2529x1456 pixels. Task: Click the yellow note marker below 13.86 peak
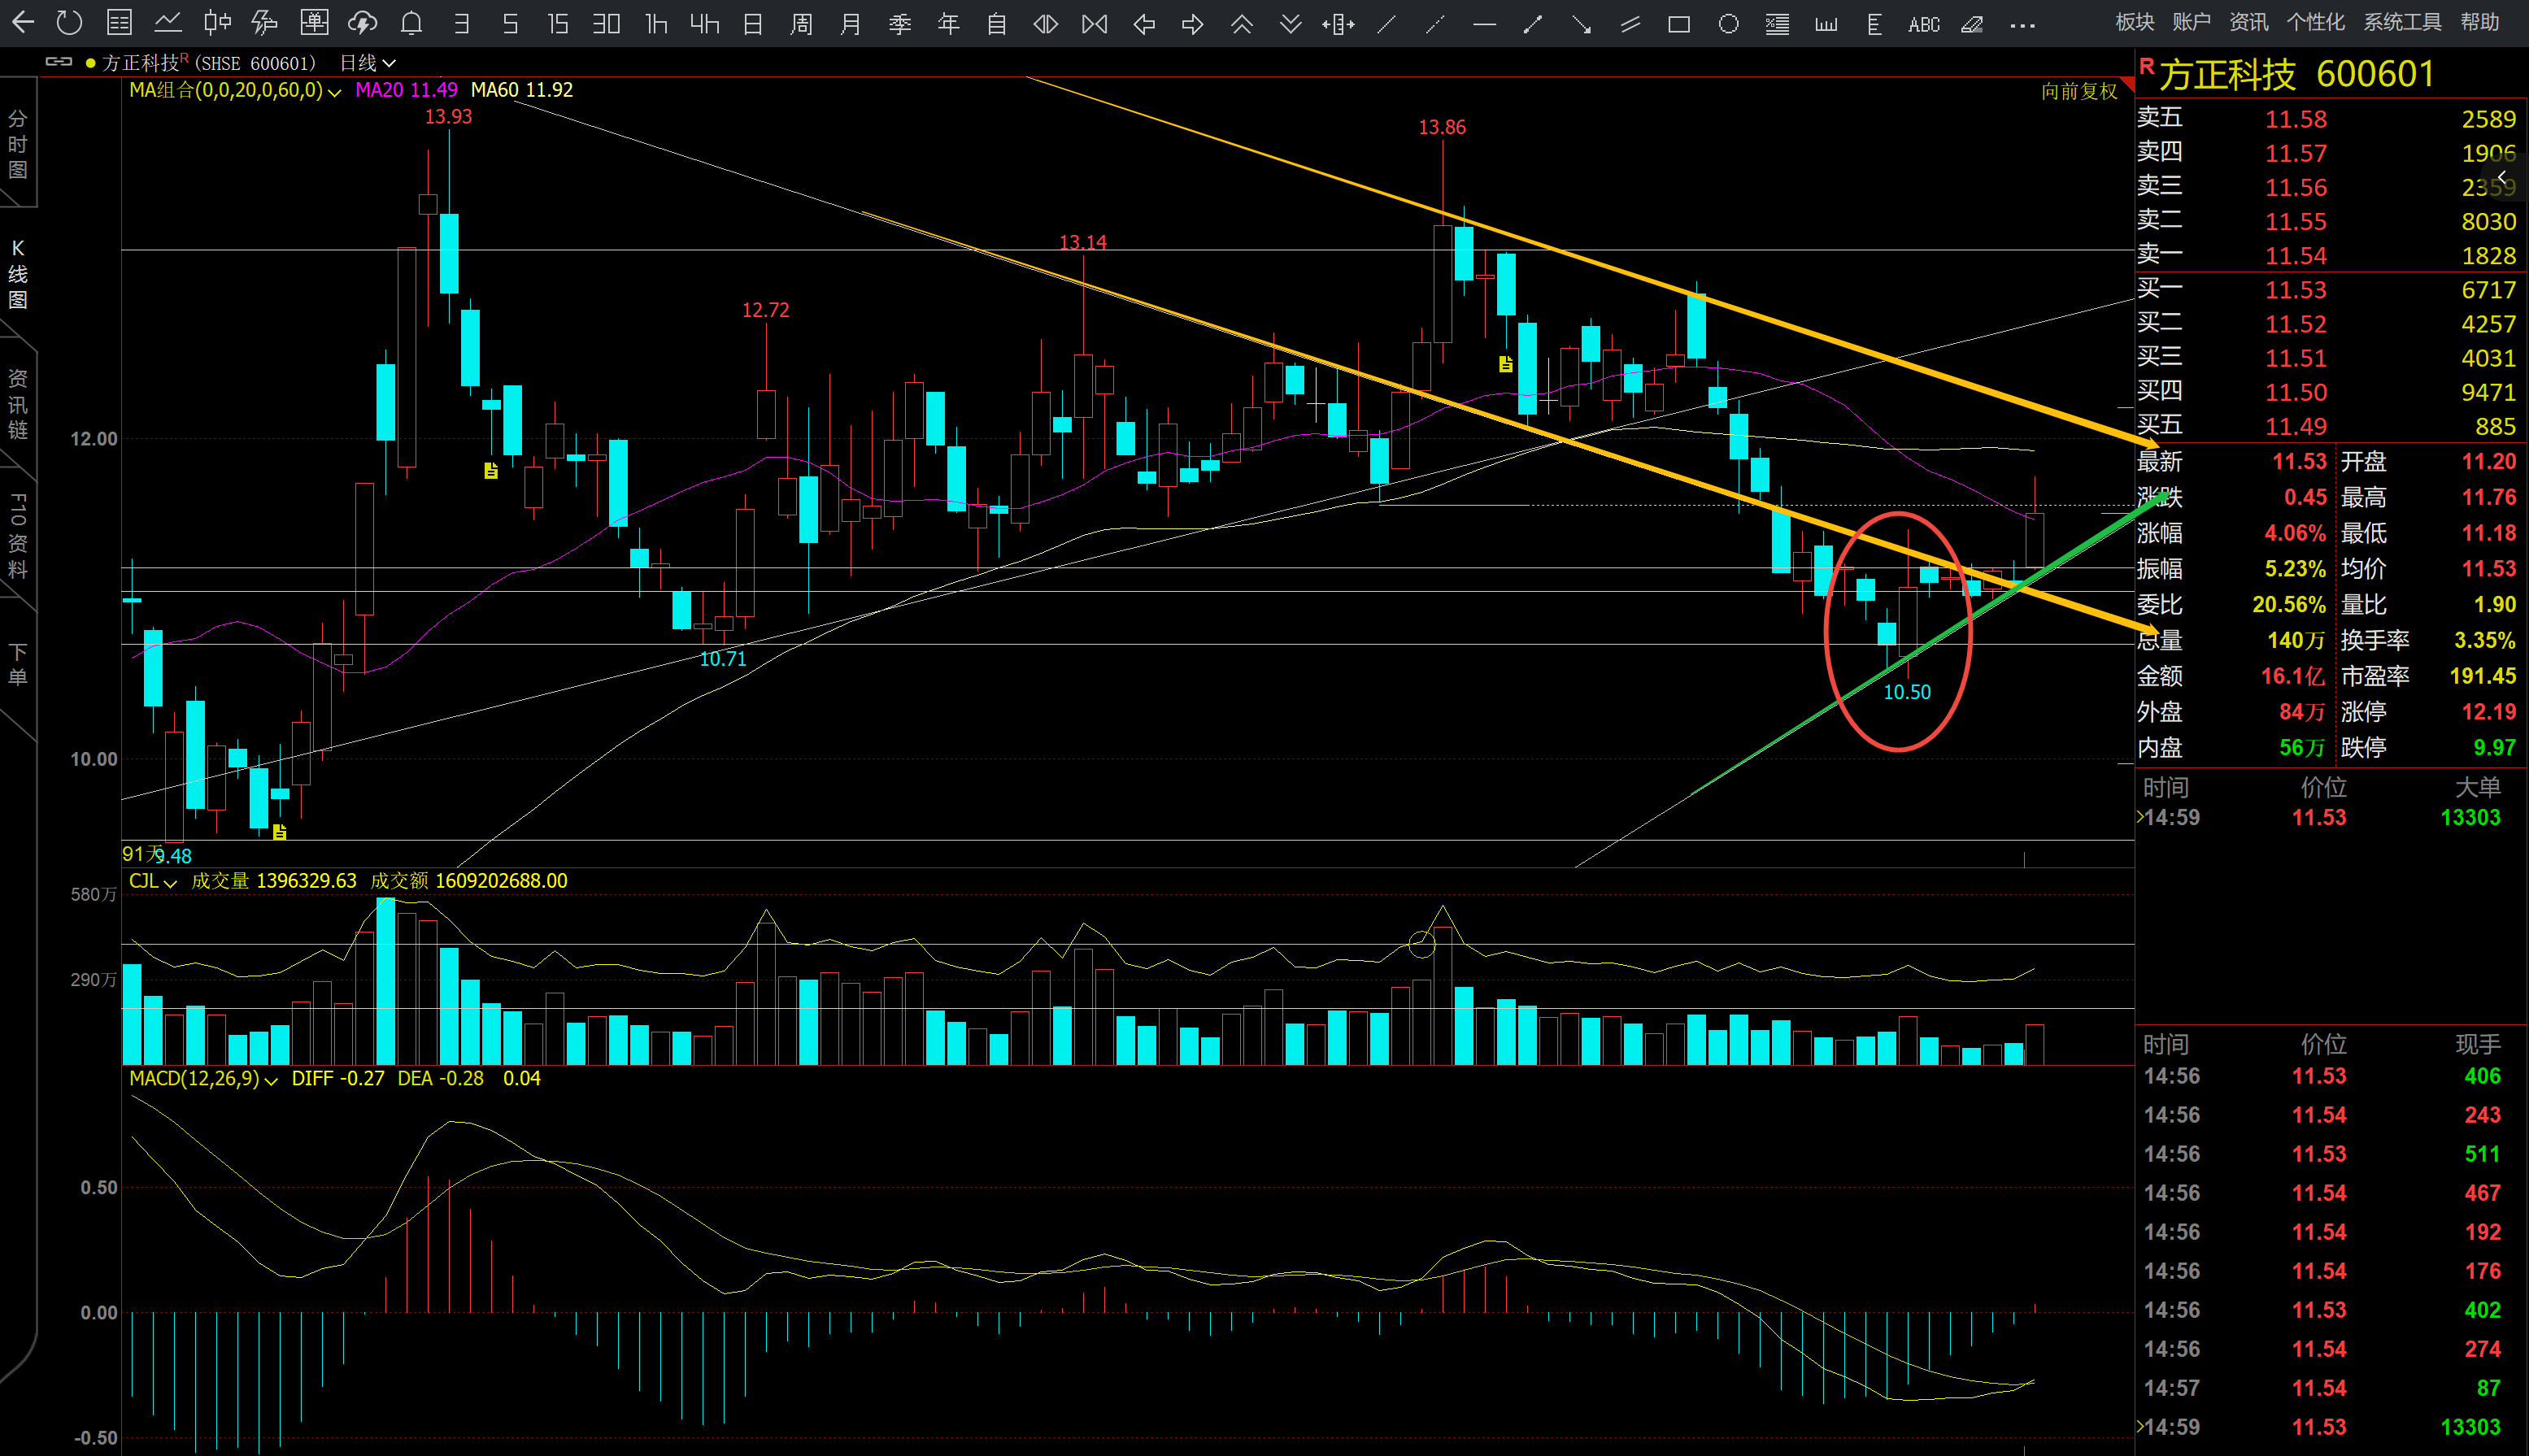1505,364
